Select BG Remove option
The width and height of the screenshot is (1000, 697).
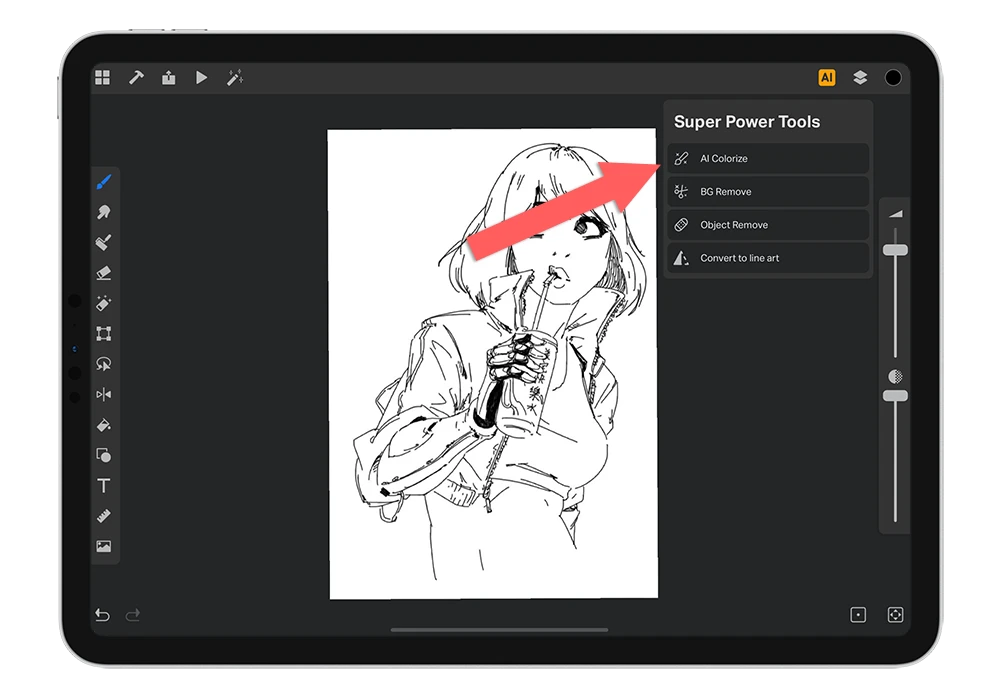click(x=767, y=192)
